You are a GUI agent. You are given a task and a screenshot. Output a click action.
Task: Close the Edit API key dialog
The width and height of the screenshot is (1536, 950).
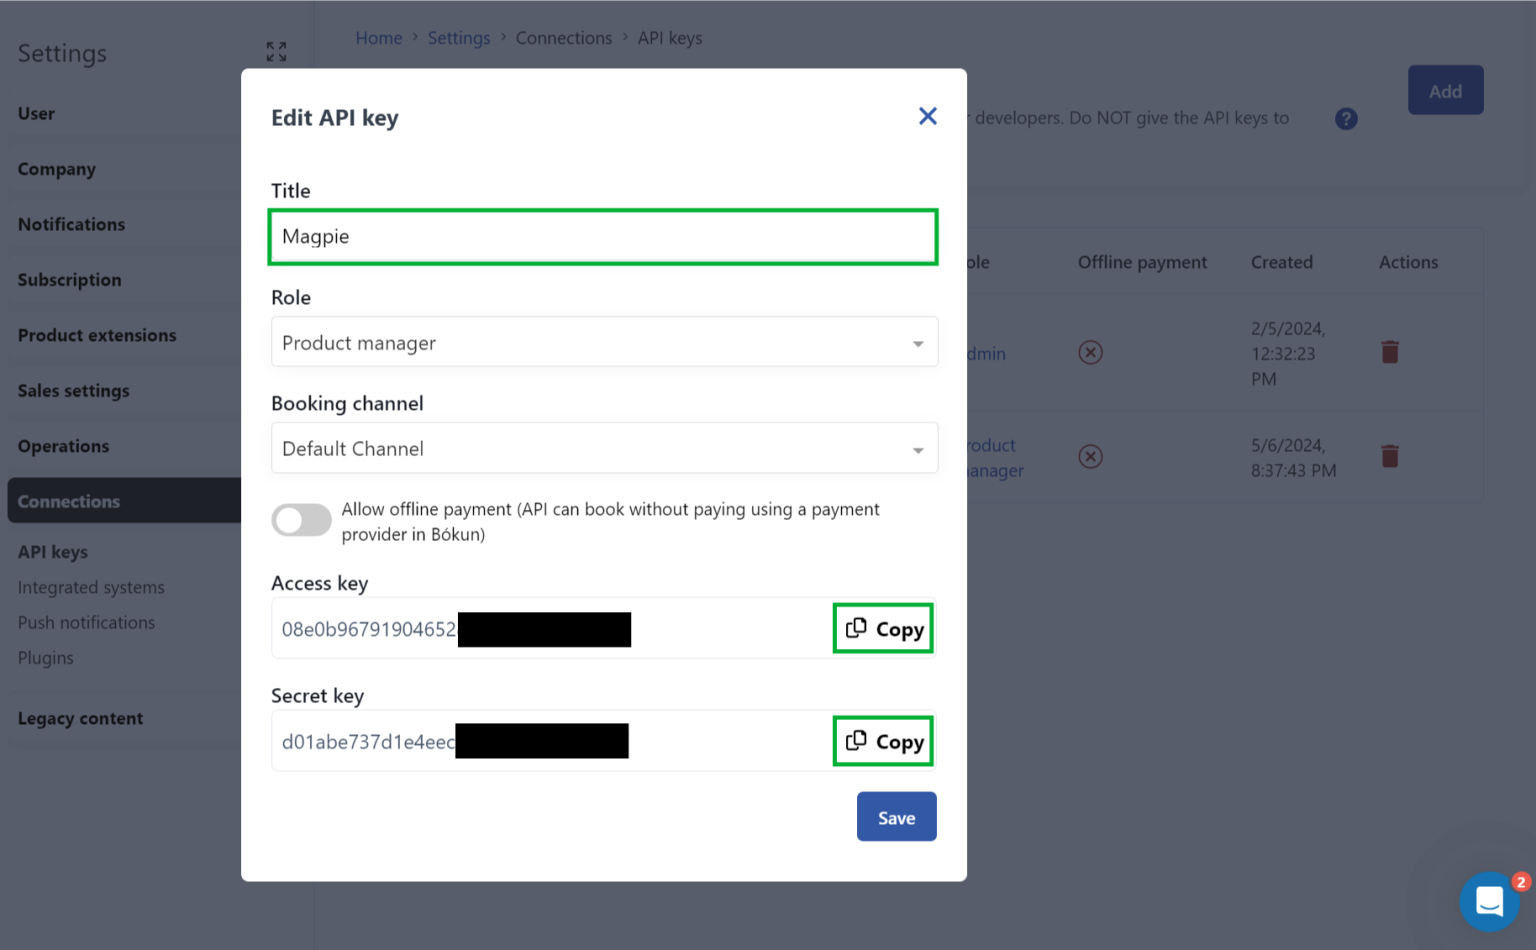pos(927,116)
